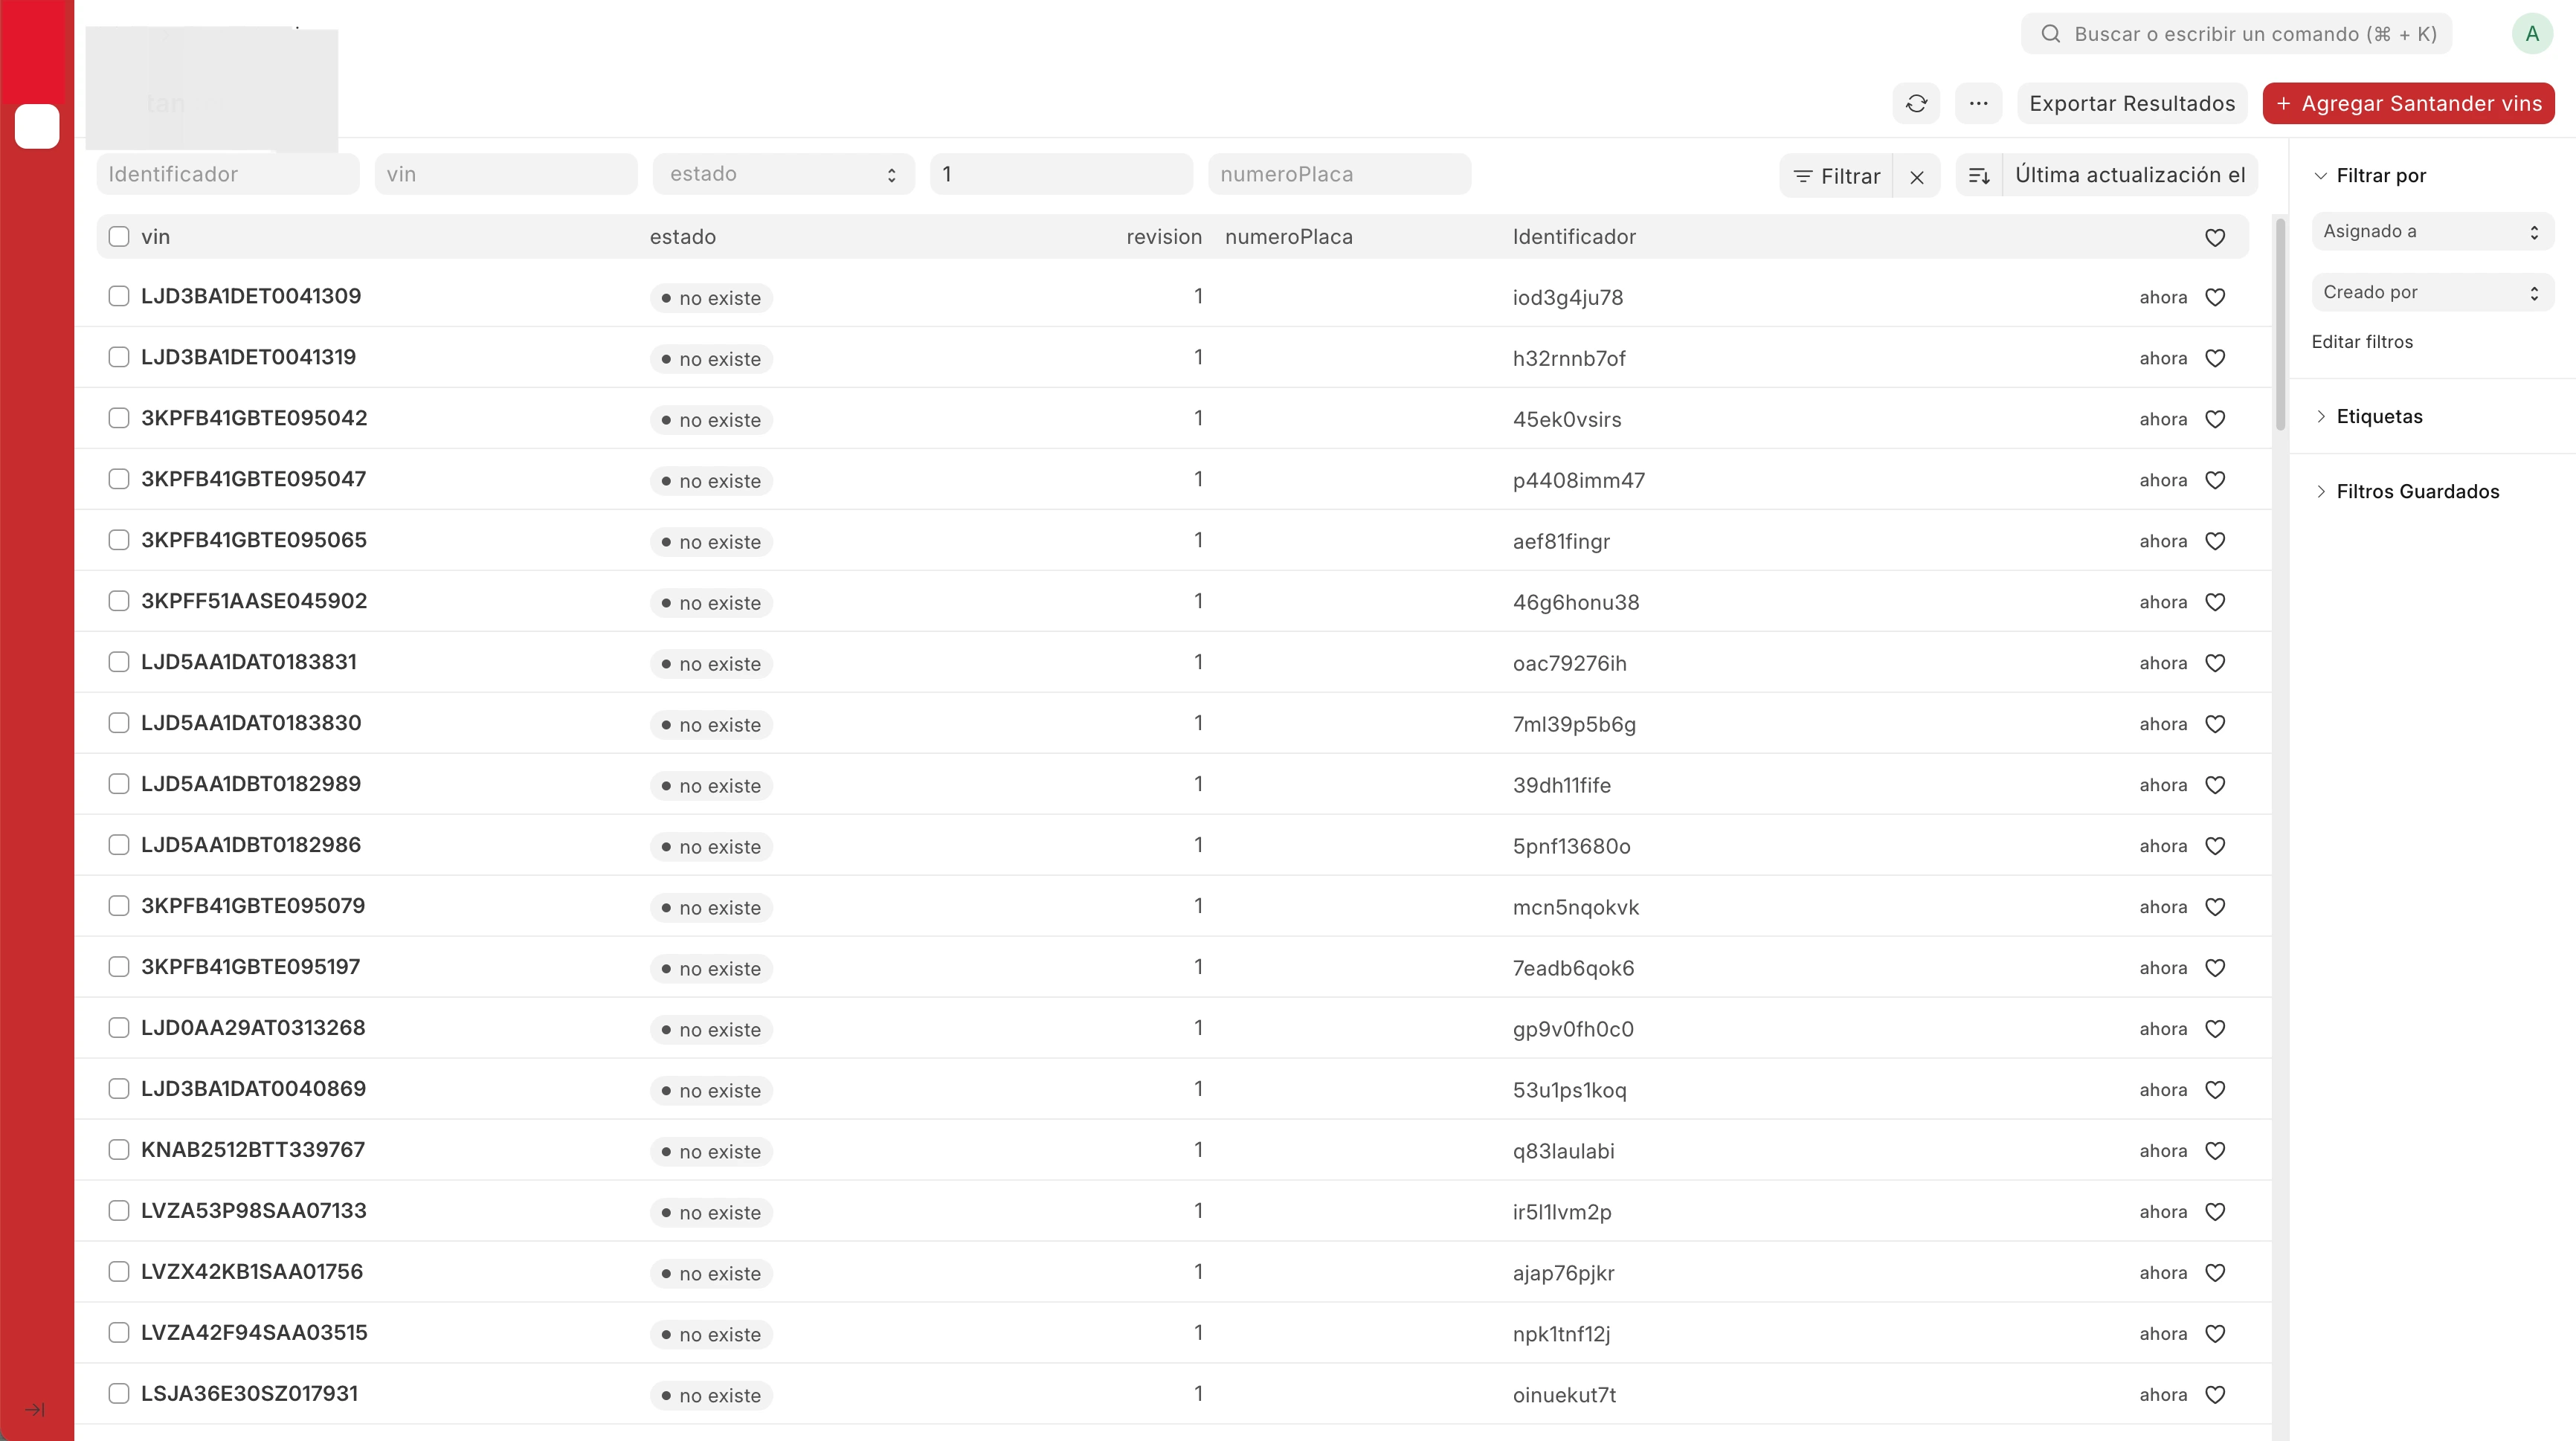Image resolution: width=2576 pixels, height=1441 pixels.
Task: Like row 3KPFB41GBTE095065 with heart icon
Action: (x=2215, y=541)
